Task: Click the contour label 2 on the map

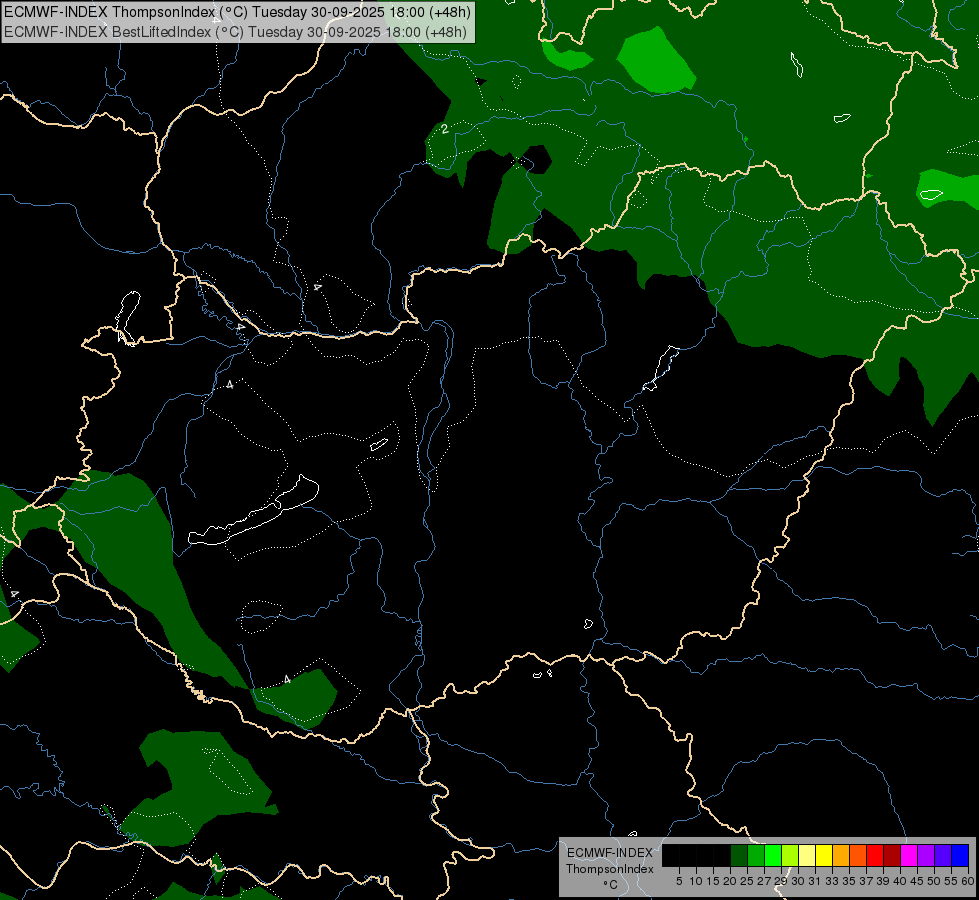Action: click(445, 129)
